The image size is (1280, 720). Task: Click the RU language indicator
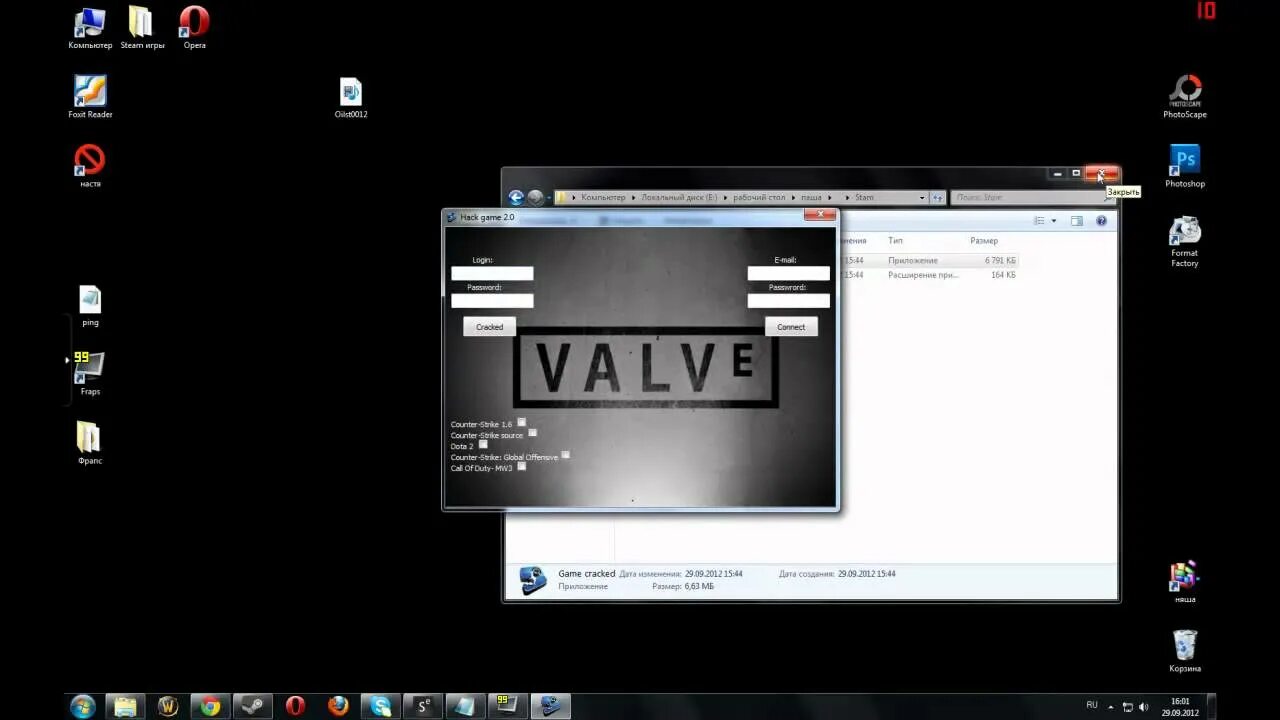pos(1092,705)
